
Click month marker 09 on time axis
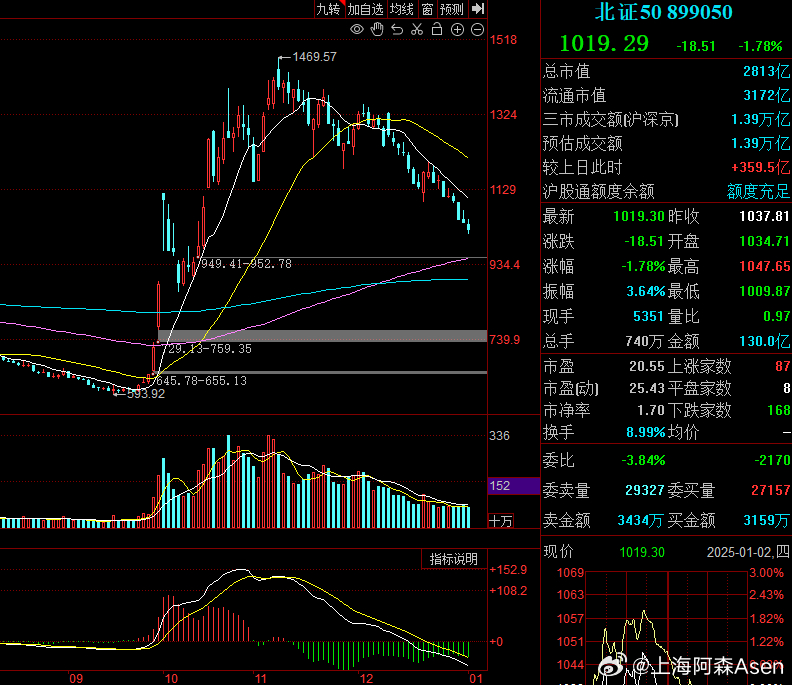[76, 678]
